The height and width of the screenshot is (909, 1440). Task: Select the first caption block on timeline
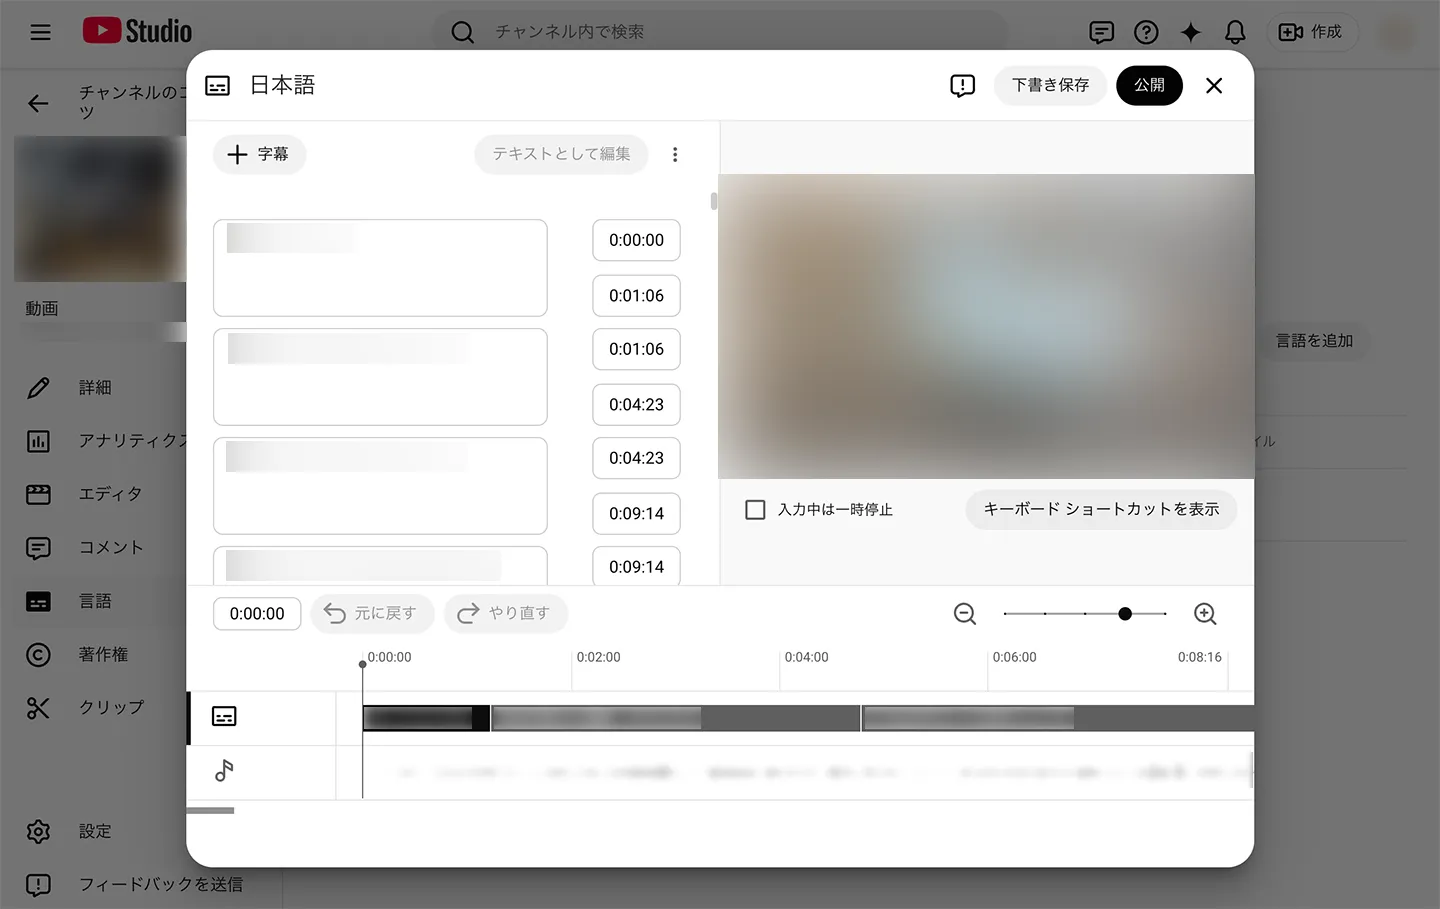coord(426,718)
